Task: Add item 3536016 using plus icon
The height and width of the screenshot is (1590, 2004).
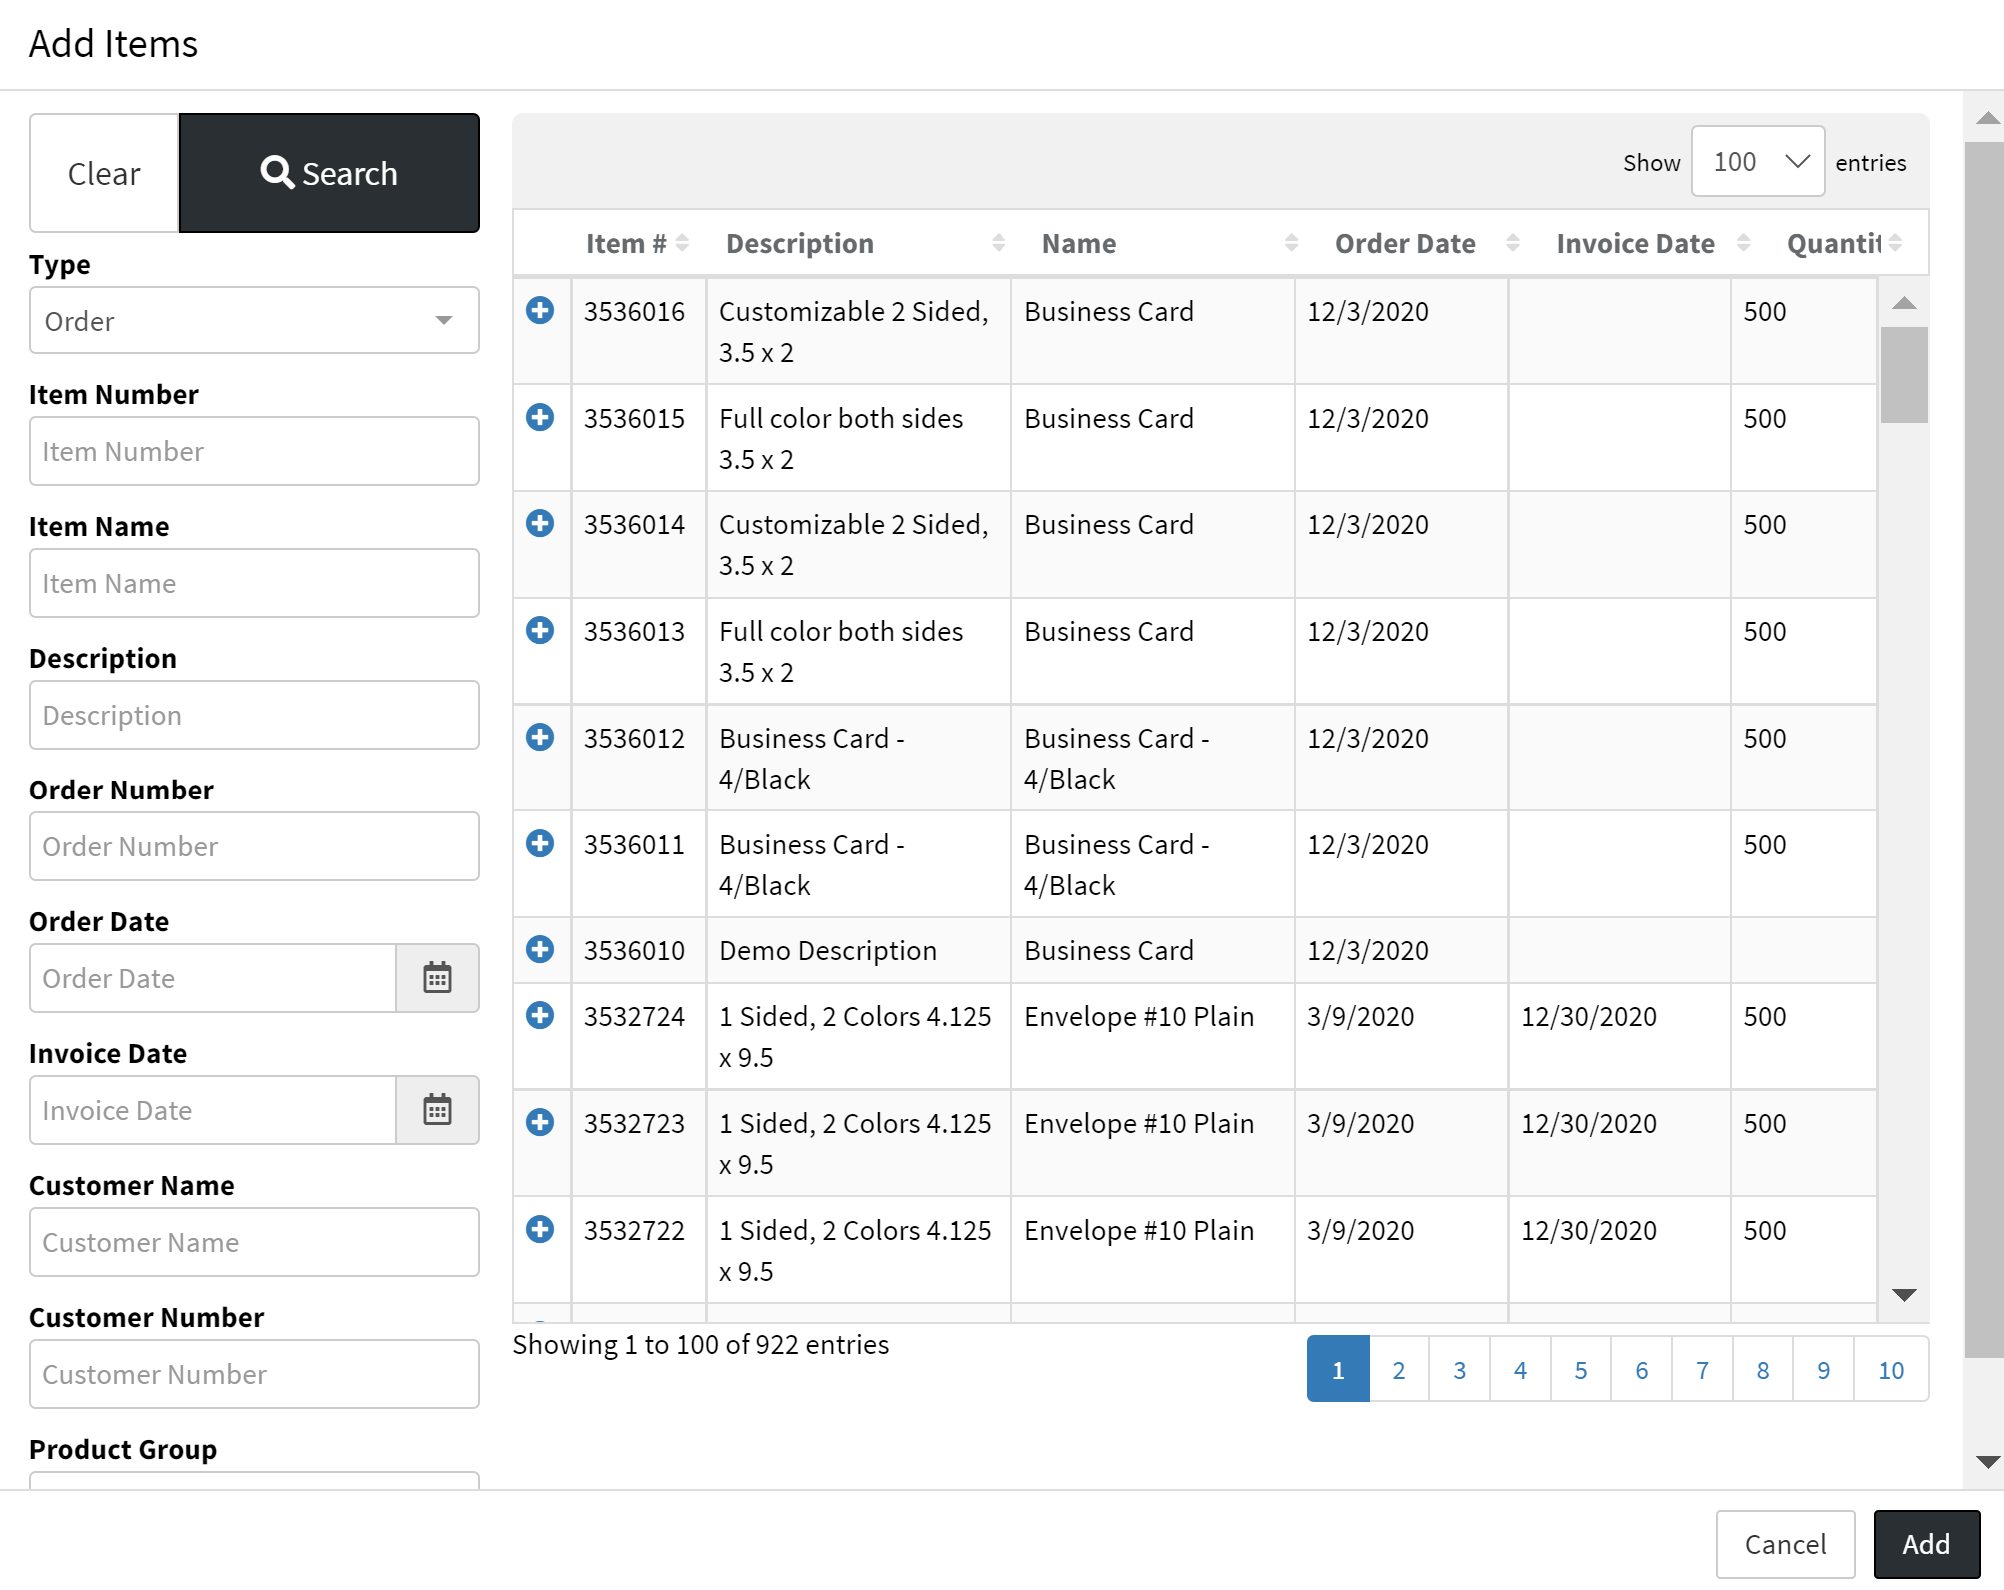Action: [540, 311]
